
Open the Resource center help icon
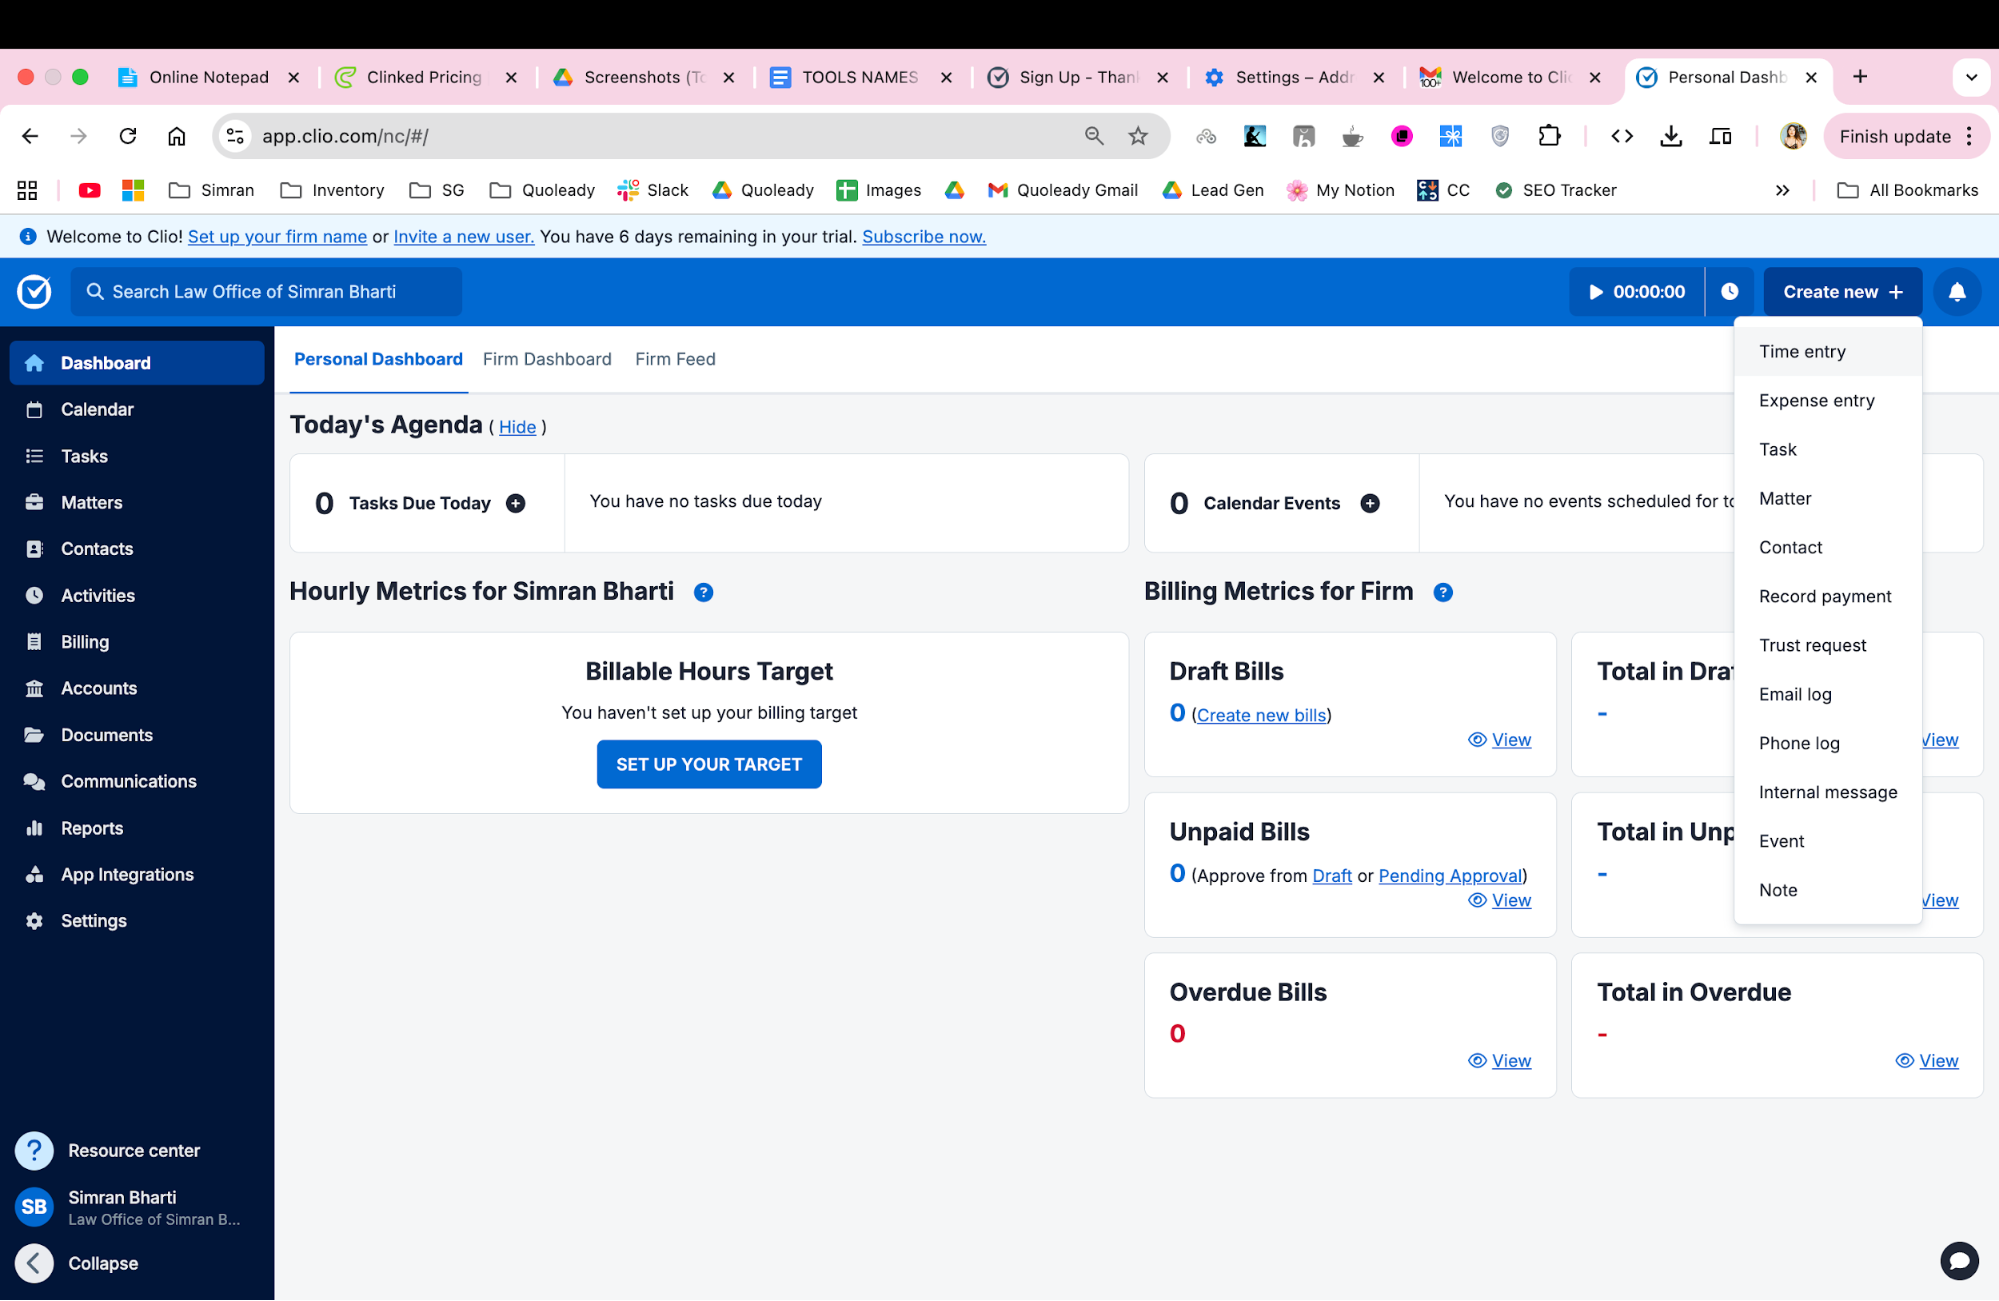(34, 1150)
